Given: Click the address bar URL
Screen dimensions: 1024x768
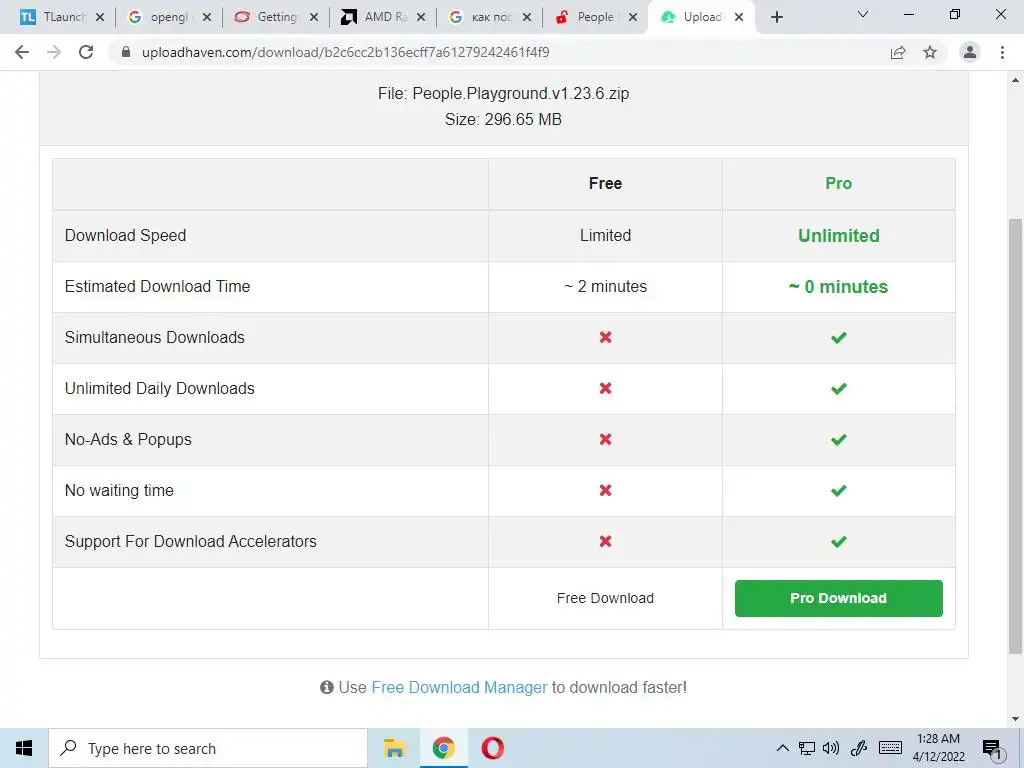Looking at the screenshot, I should (x=345, y=52).
